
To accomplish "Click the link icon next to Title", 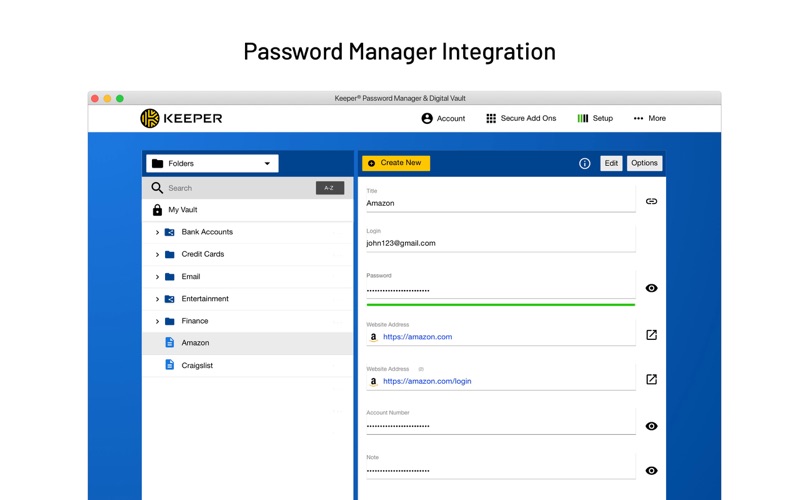I will 651,201.
